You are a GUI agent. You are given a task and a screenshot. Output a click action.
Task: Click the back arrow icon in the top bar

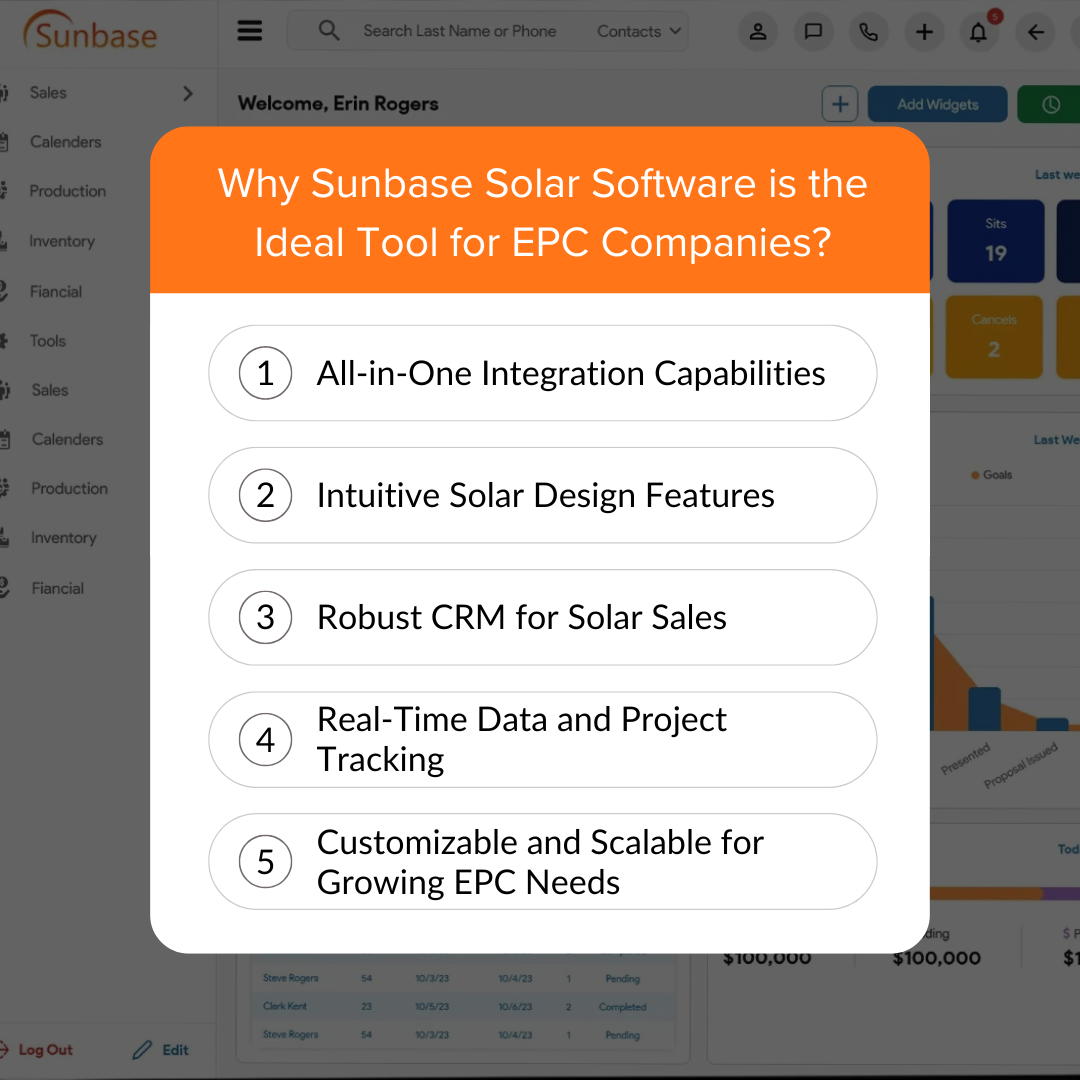1035,31
